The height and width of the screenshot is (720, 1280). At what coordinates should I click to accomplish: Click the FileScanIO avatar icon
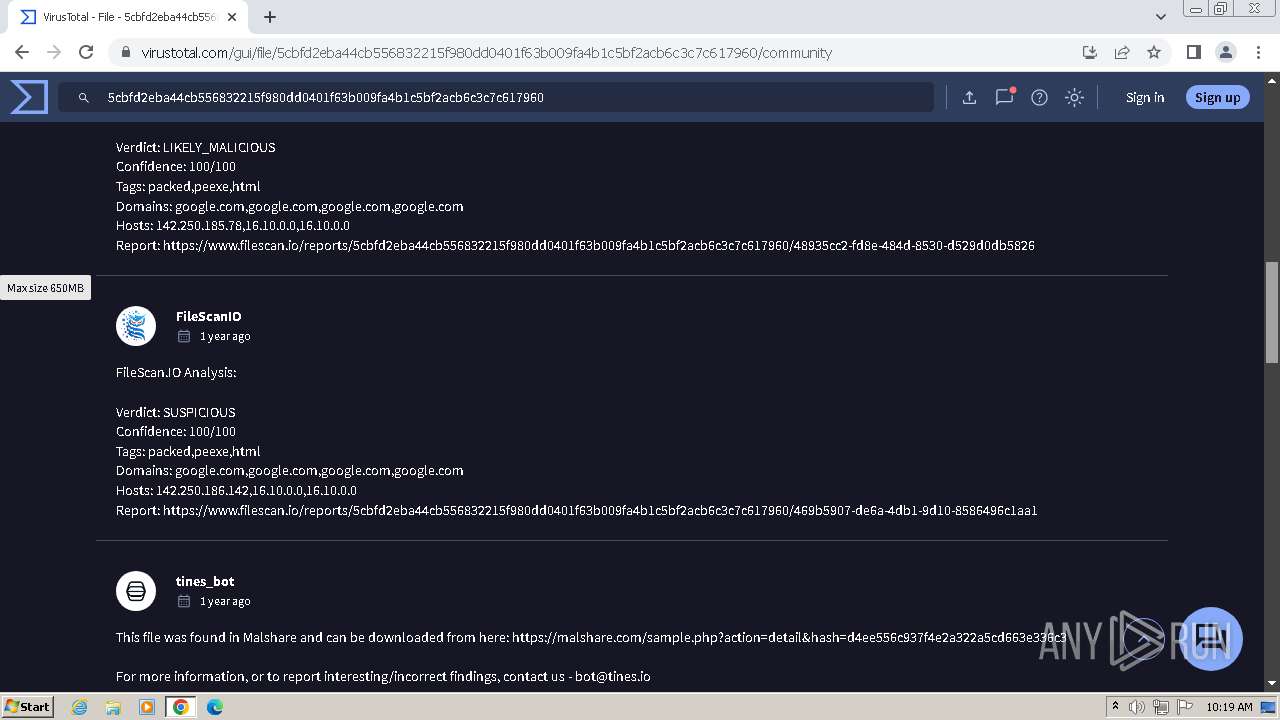(x=136, y=326)
